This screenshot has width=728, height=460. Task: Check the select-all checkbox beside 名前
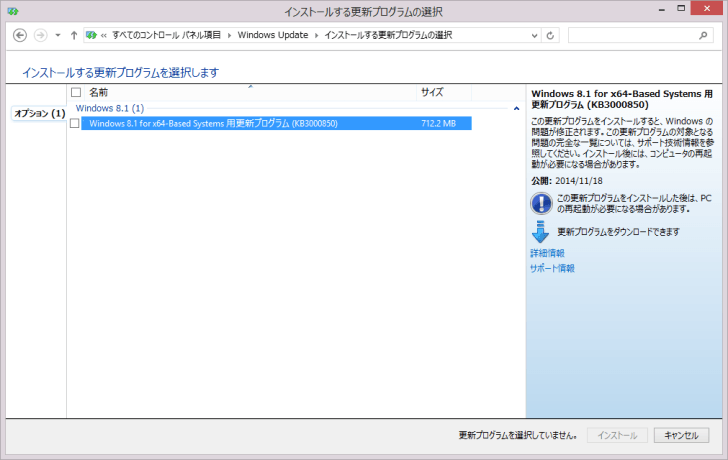point(76,92)
